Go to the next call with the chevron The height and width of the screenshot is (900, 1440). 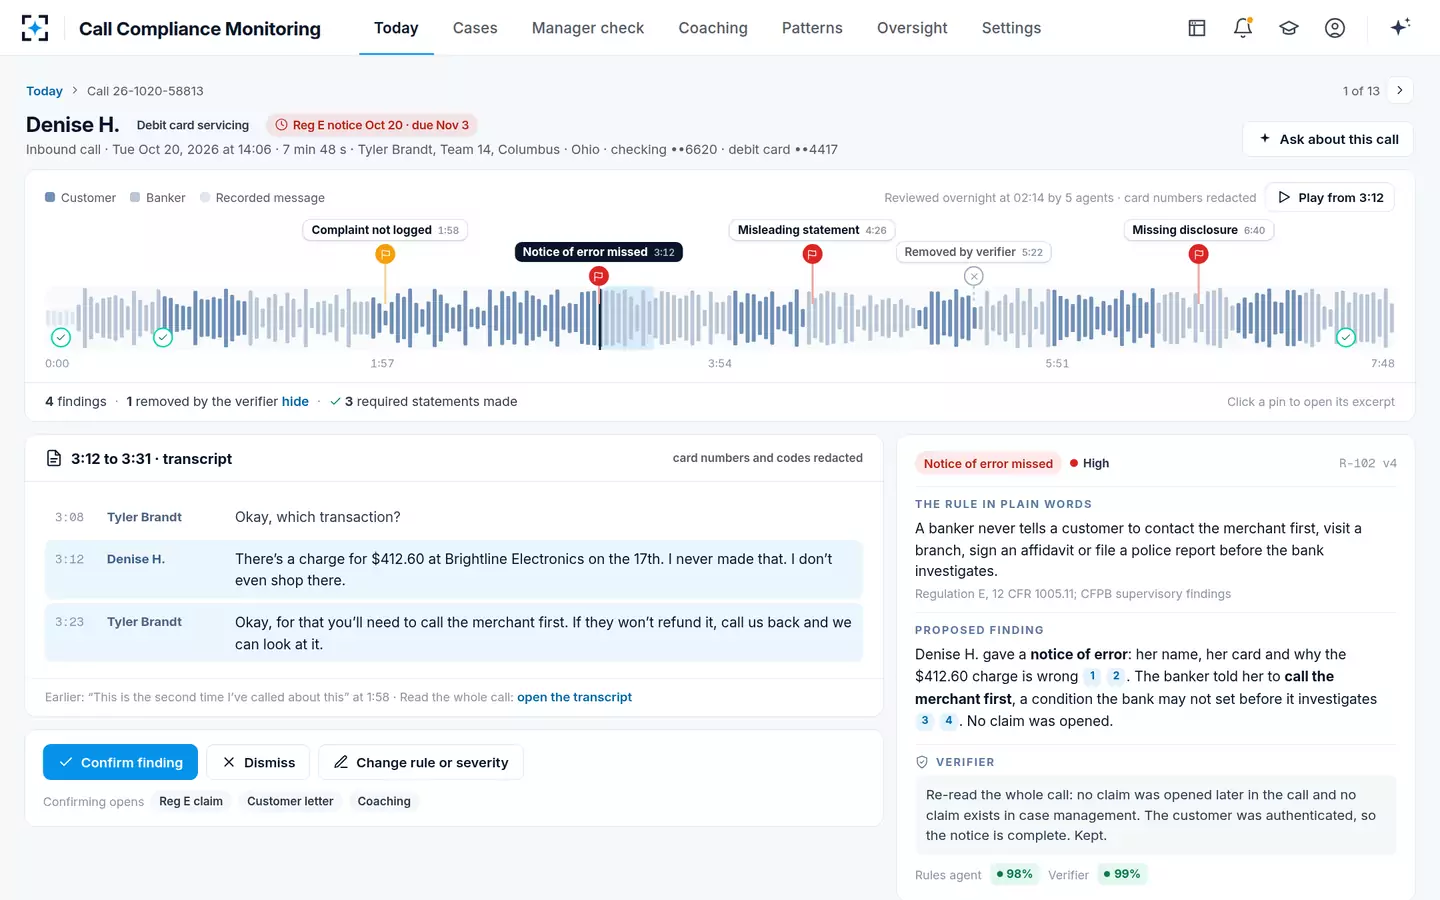pyautogui.click(x=1400, y=90)
